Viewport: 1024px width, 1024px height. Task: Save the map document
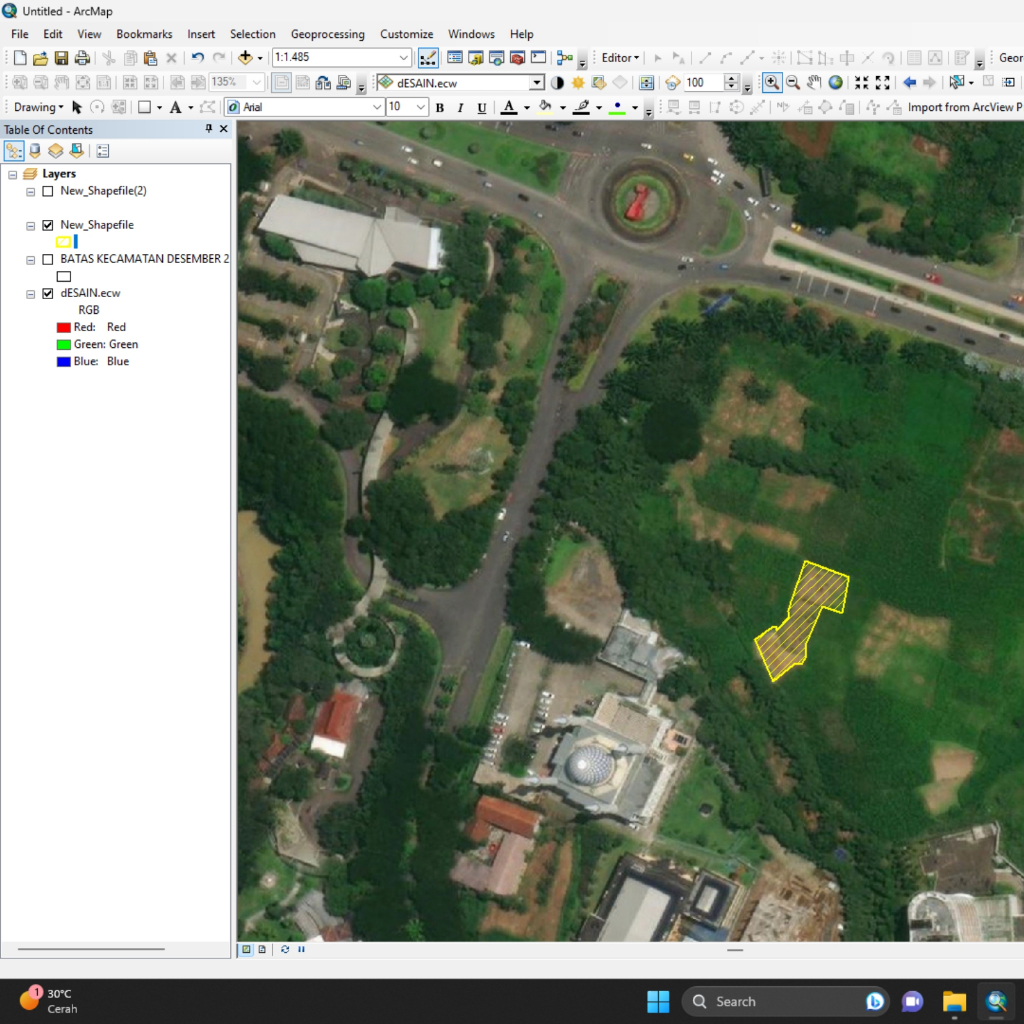[61, 58]
